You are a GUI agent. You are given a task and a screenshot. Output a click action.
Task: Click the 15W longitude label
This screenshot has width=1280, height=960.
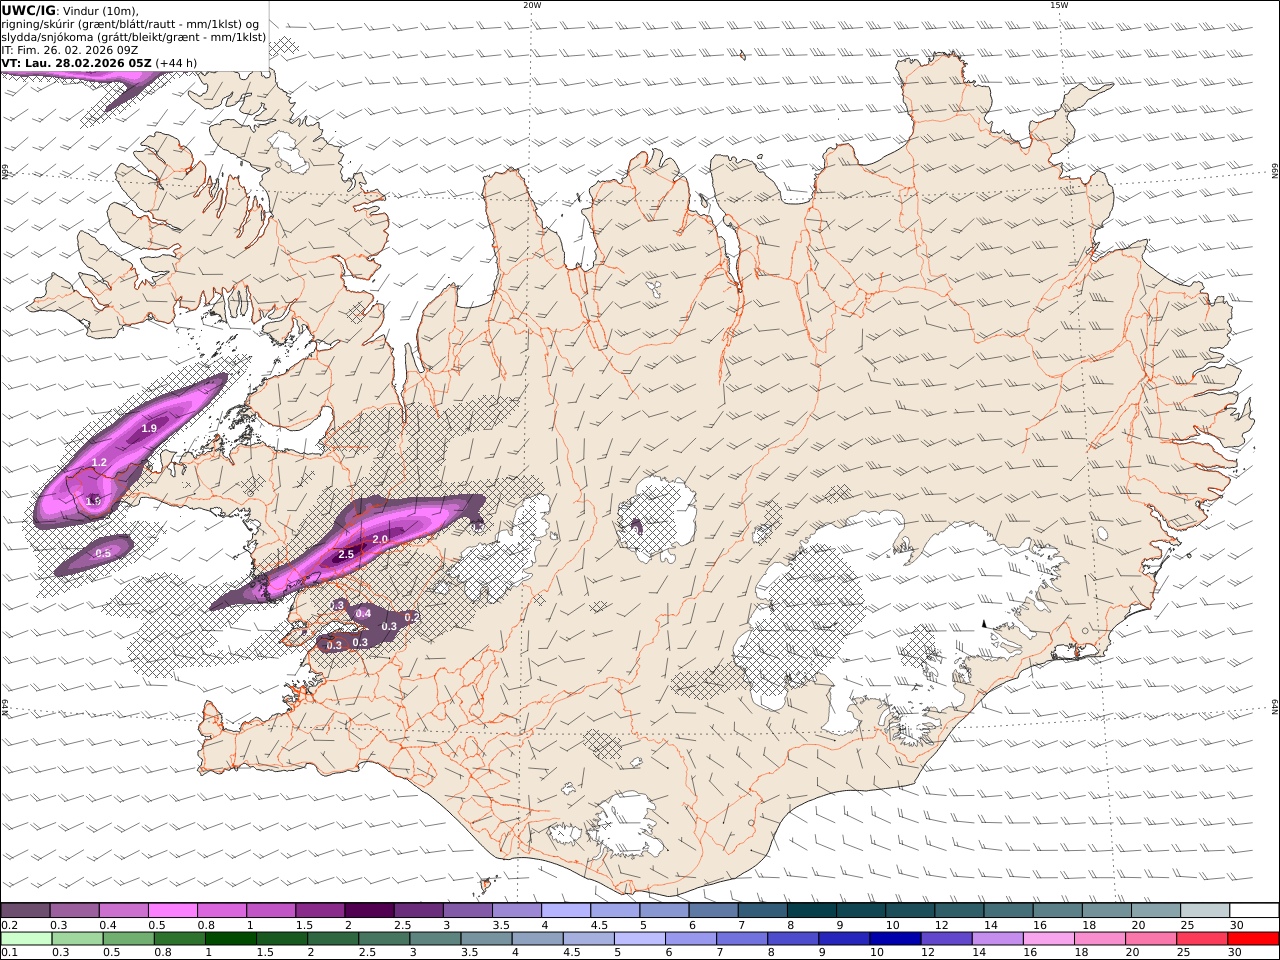point(1059,5)
